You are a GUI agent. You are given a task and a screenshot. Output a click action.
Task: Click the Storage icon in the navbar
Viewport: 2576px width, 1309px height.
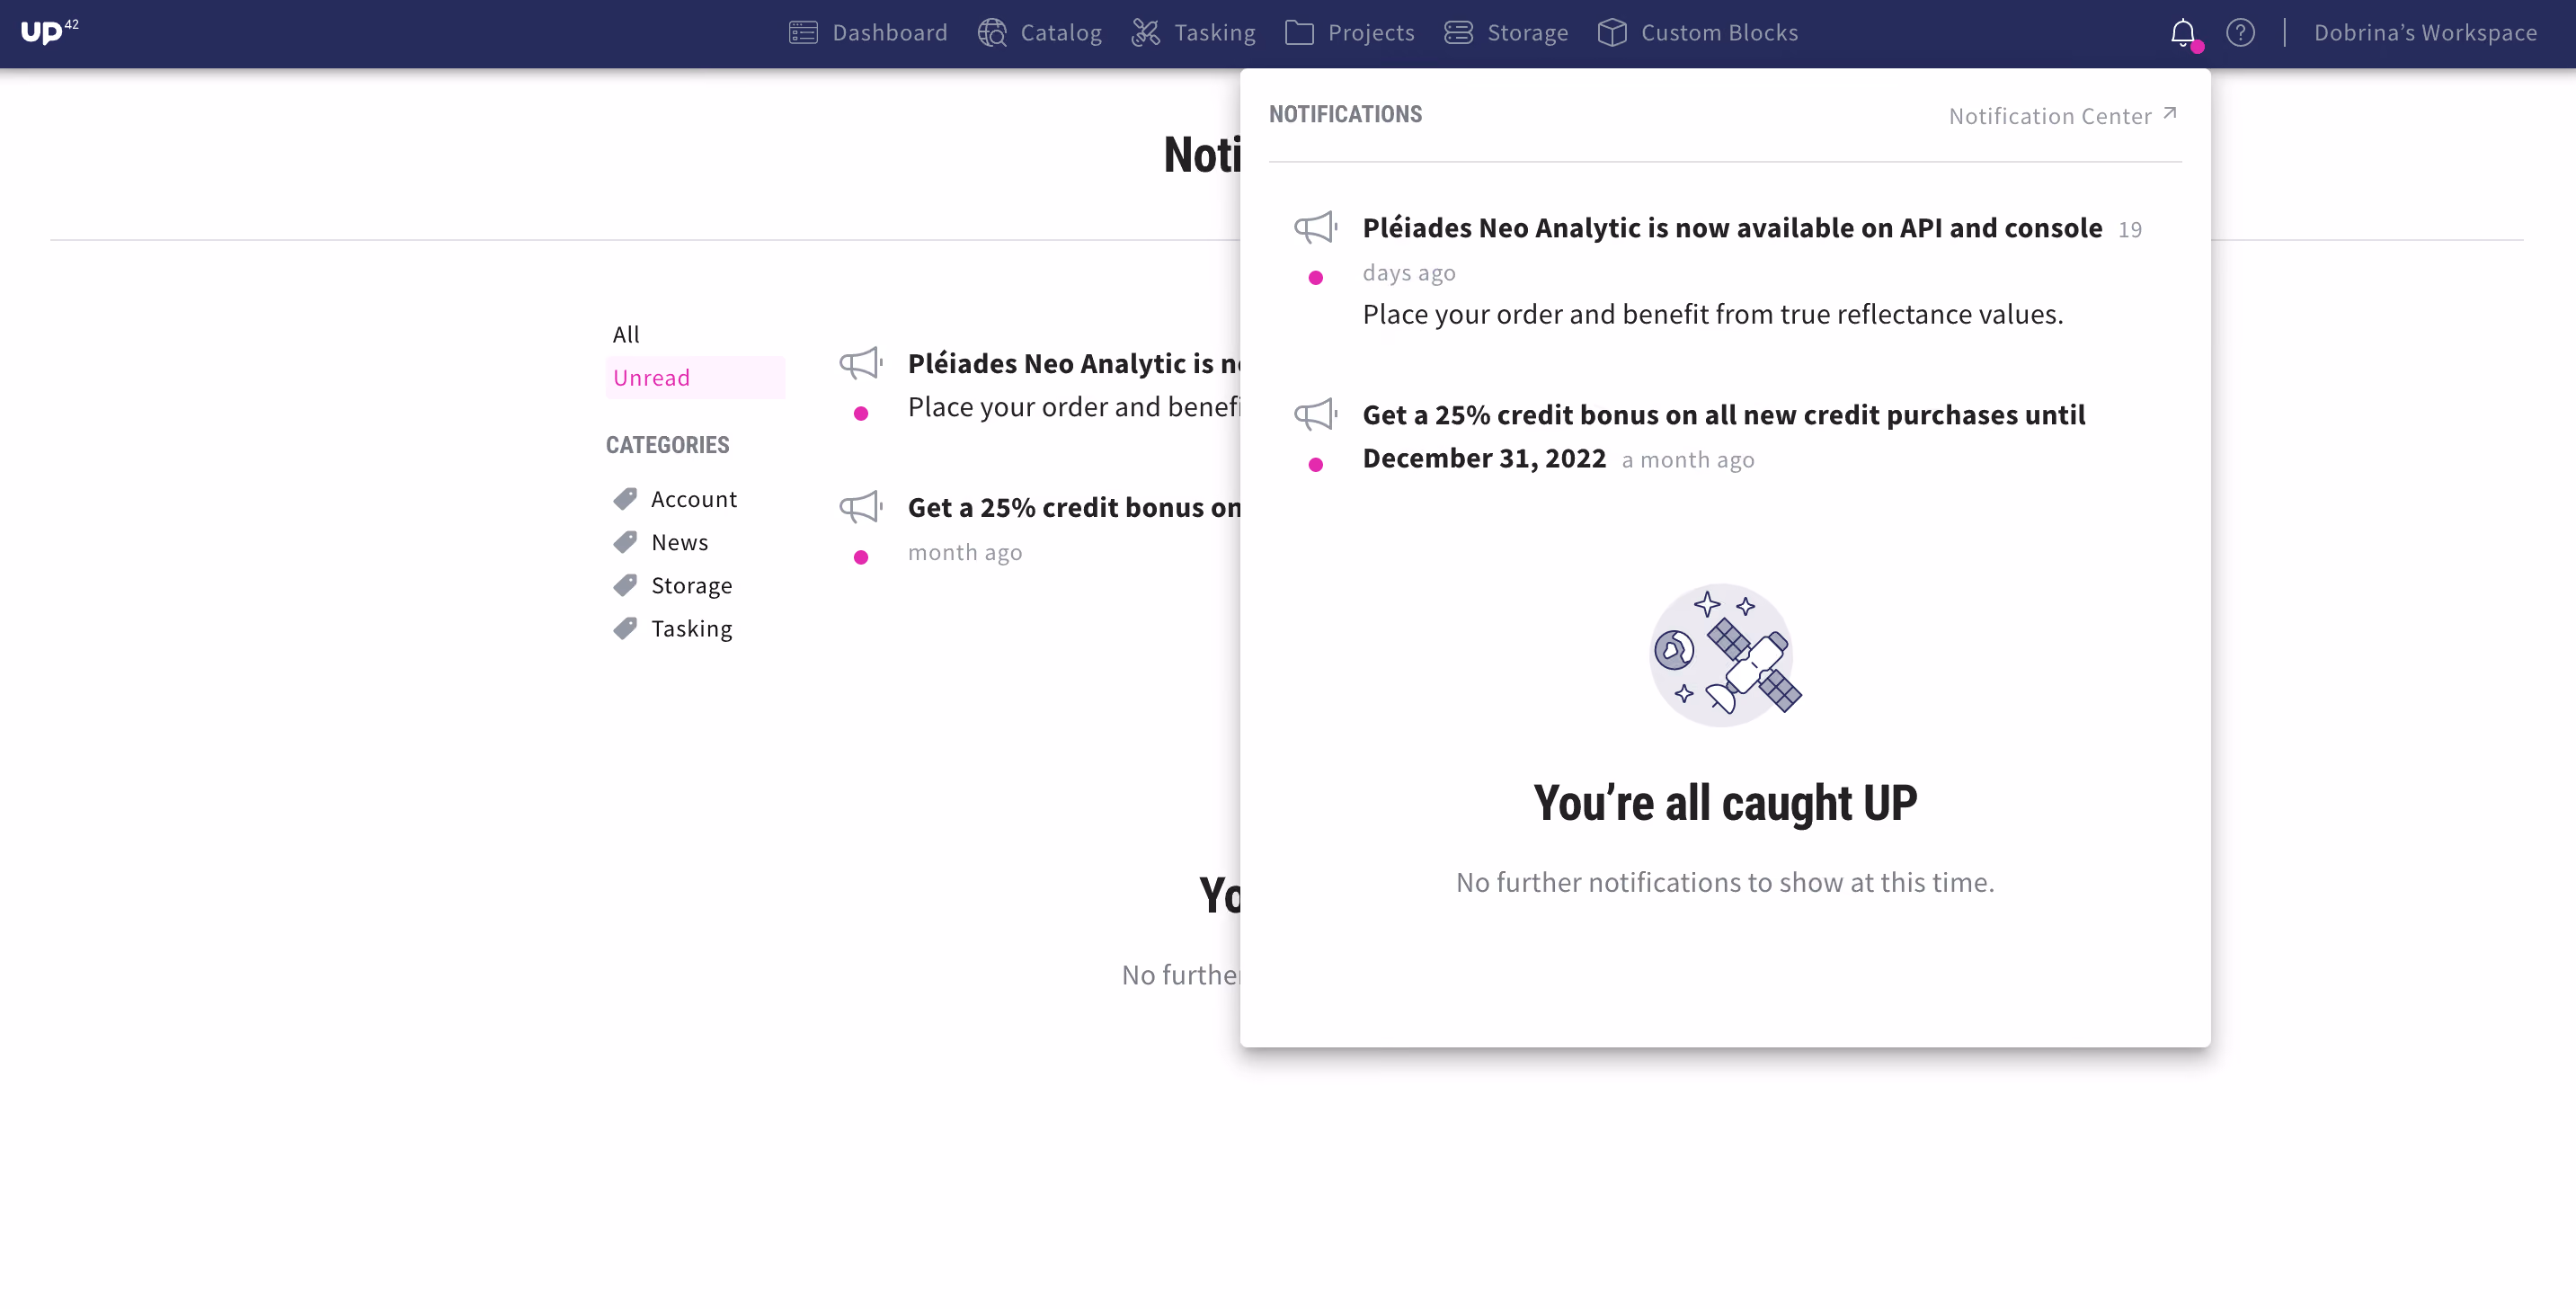tap(1458, 33)
